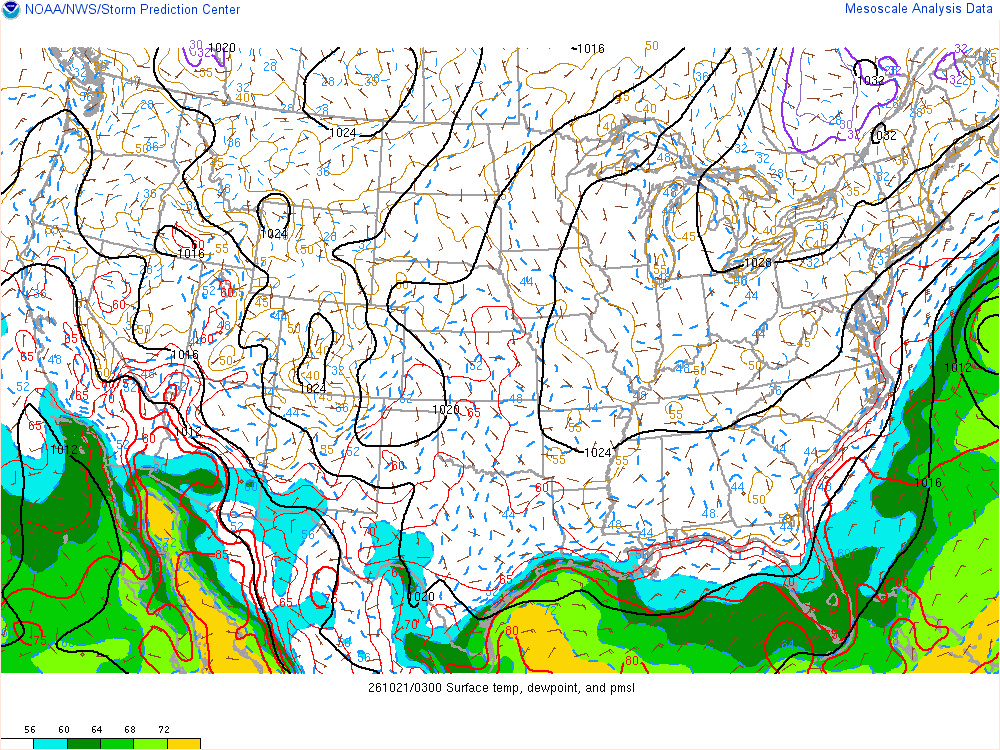The height and width of the screenshot is (750, 1000).
Task: Click the 1012 label on the Atlantic low
Action: (x=958, y=367)
